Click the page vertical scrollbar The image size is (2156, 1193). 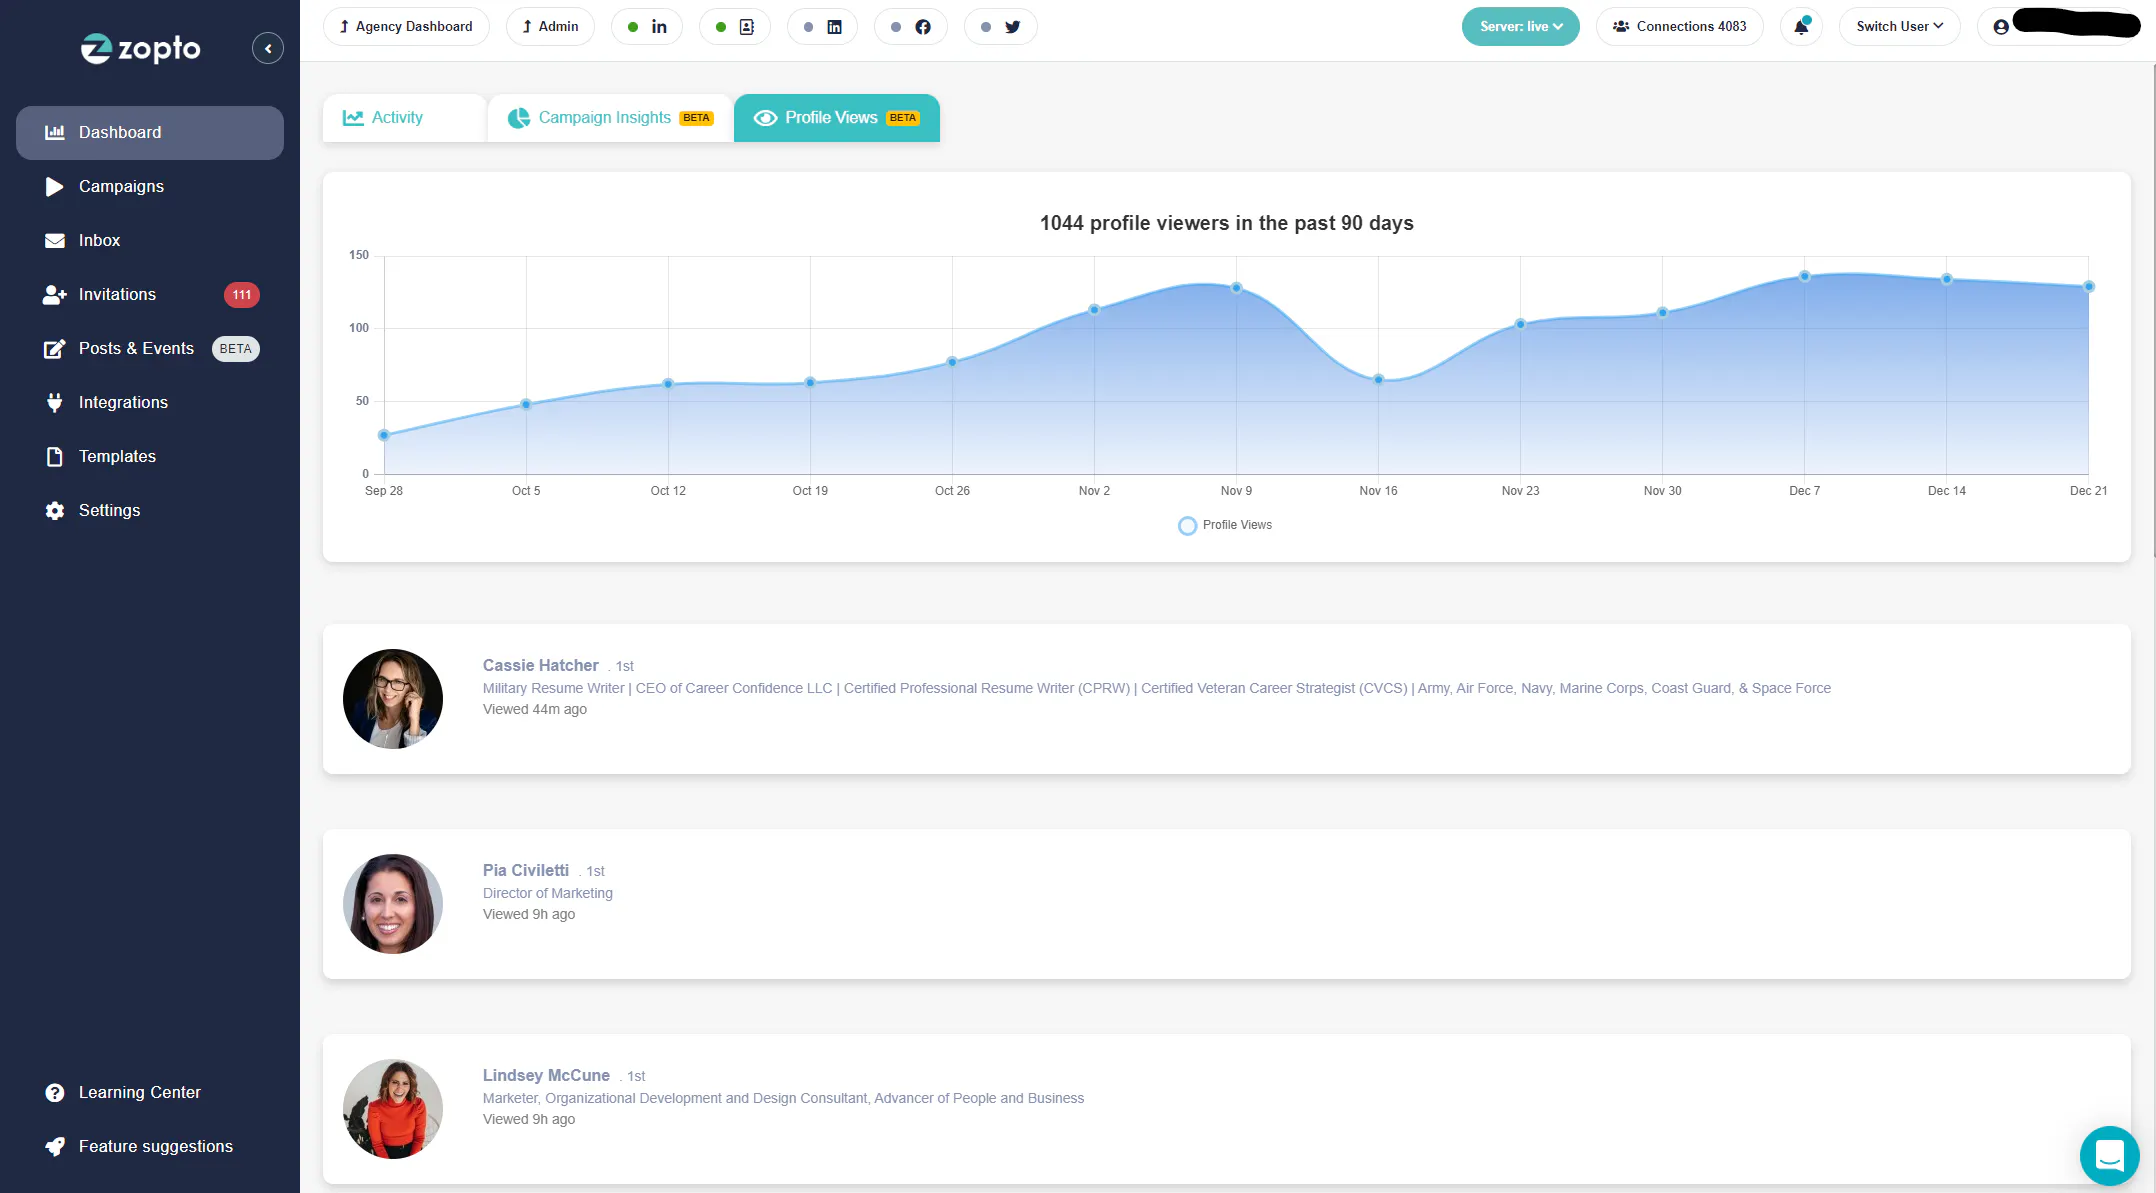tap(2152, 310)
